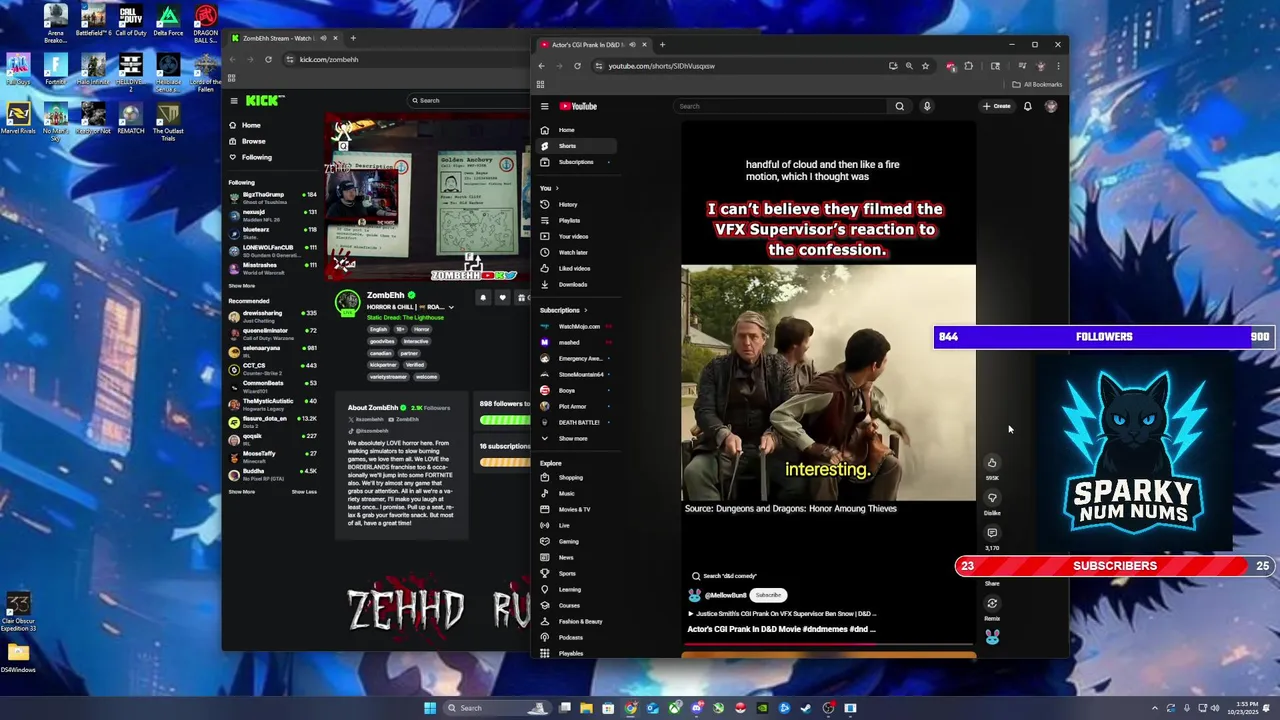Click the YouTube address bar URL
The width and height of the screenshot is (1280, 720).
[x=661, y=66]
